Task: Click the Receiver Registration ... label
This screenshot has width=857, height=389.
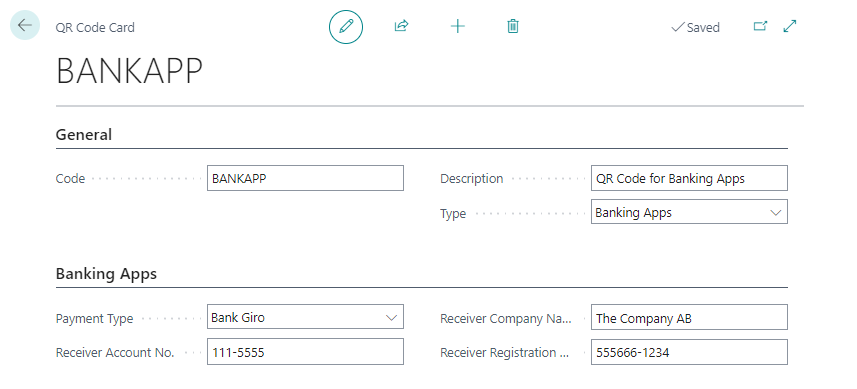Action: (x=505, y=353)
